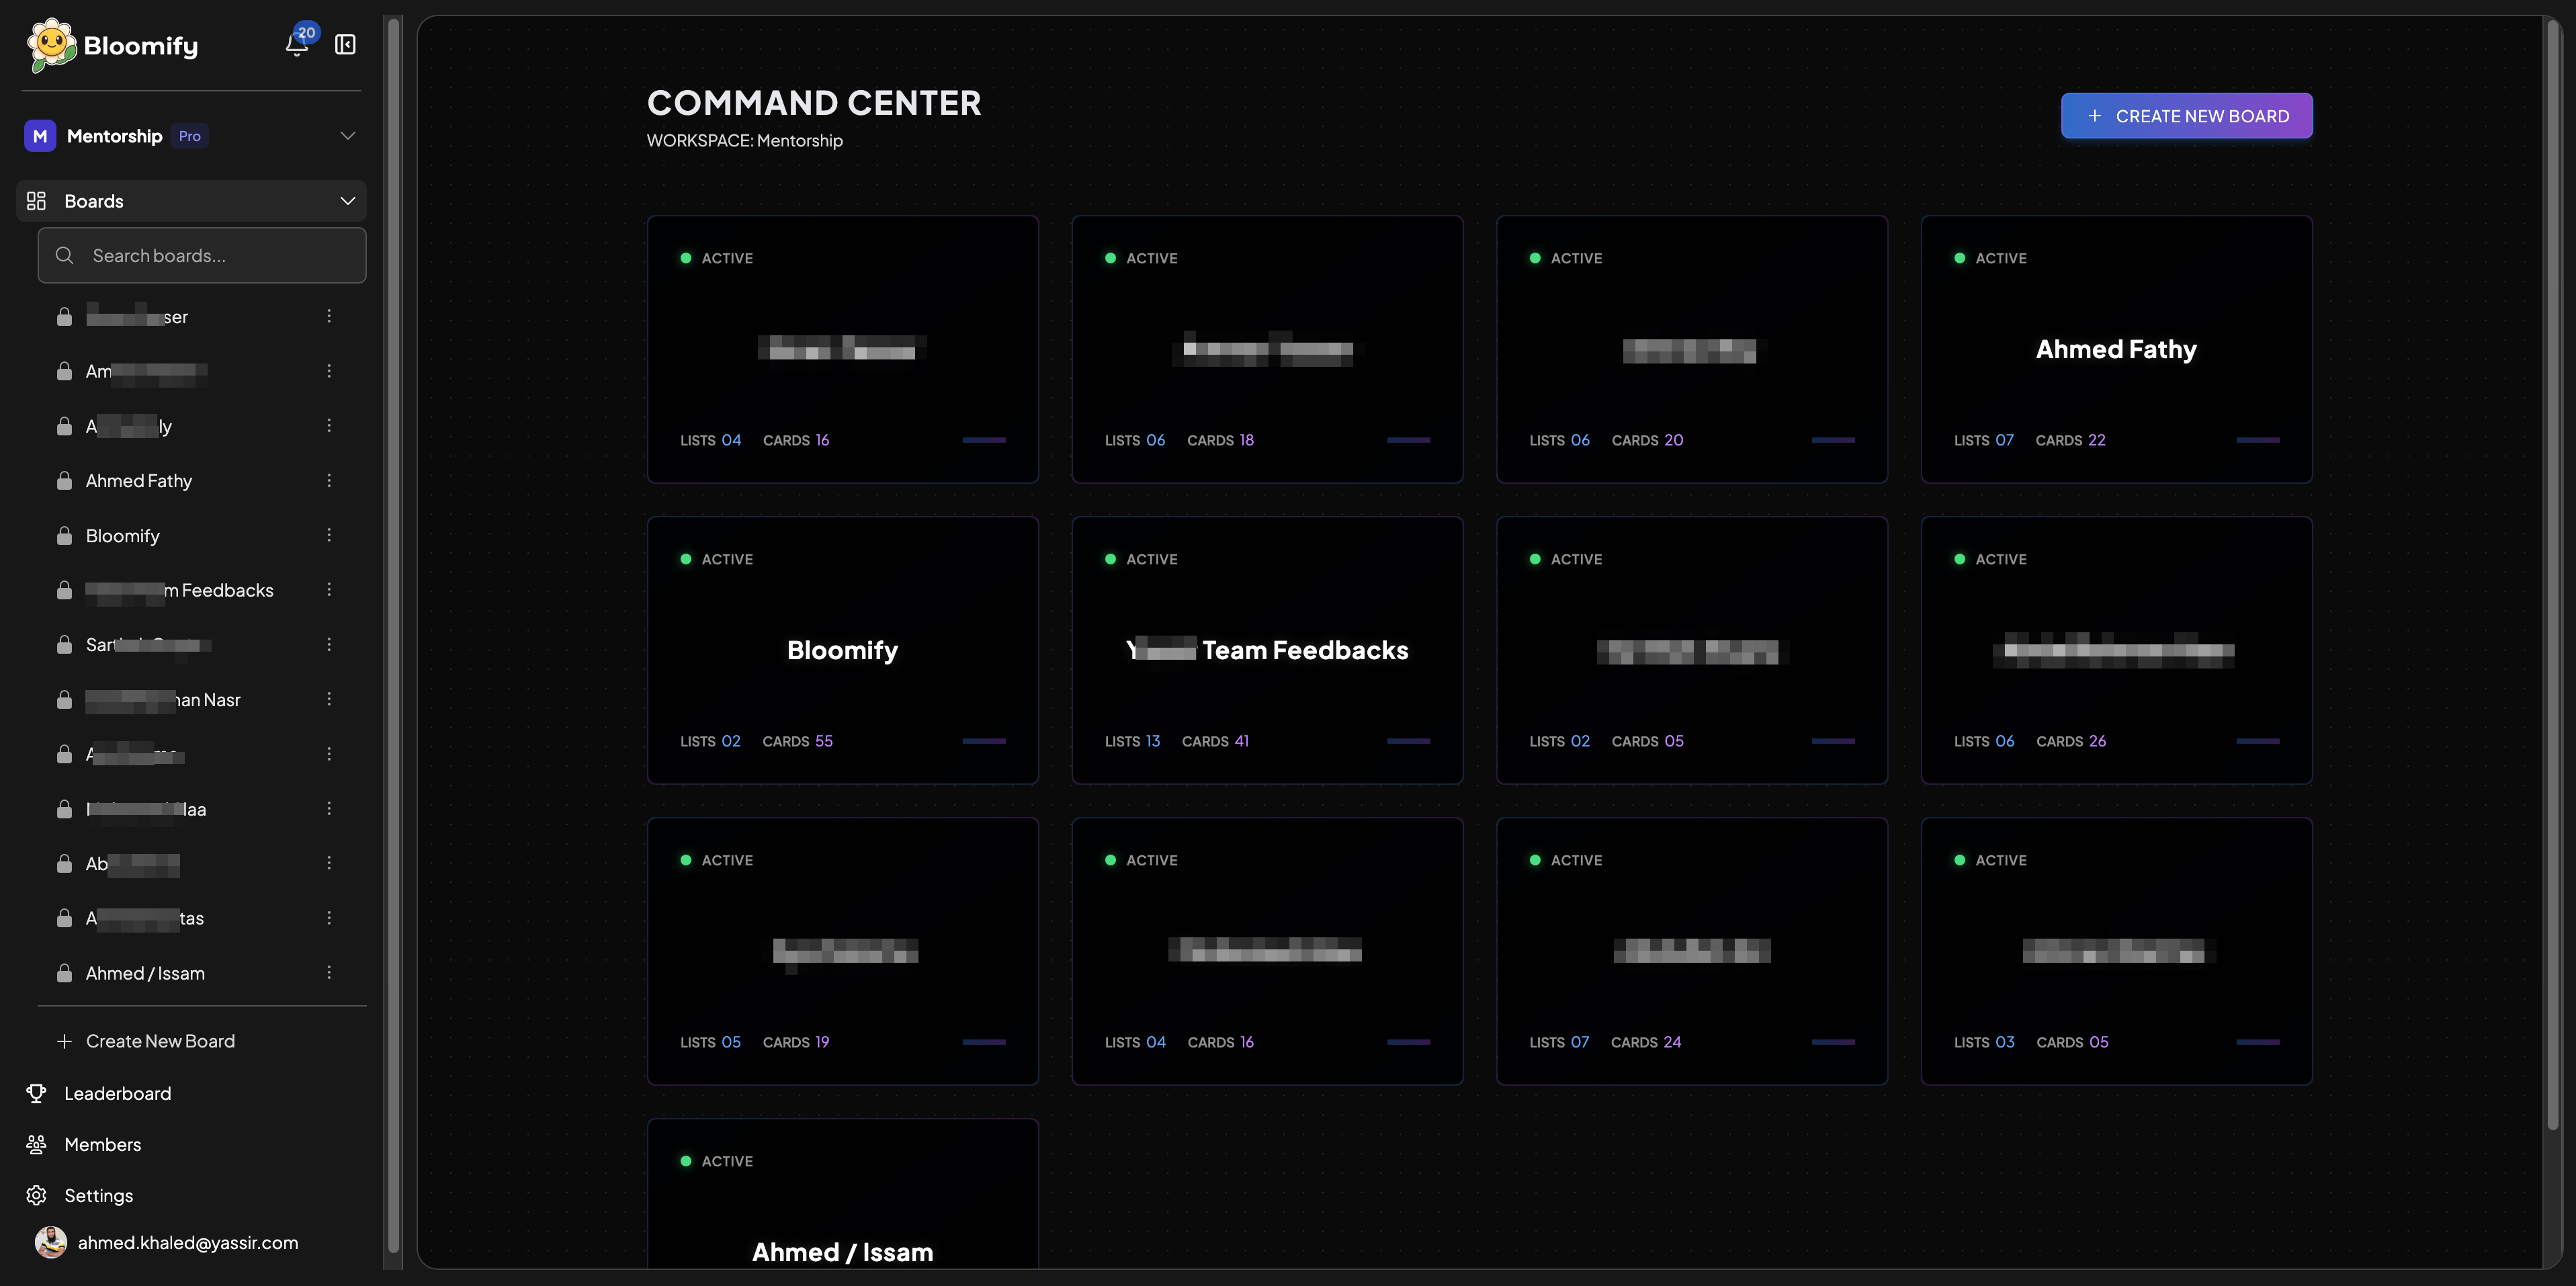Expand the Mentorship workspace dropdown
The height and width of the screenshot is (1286, 2576).
(x=347, y=136)
